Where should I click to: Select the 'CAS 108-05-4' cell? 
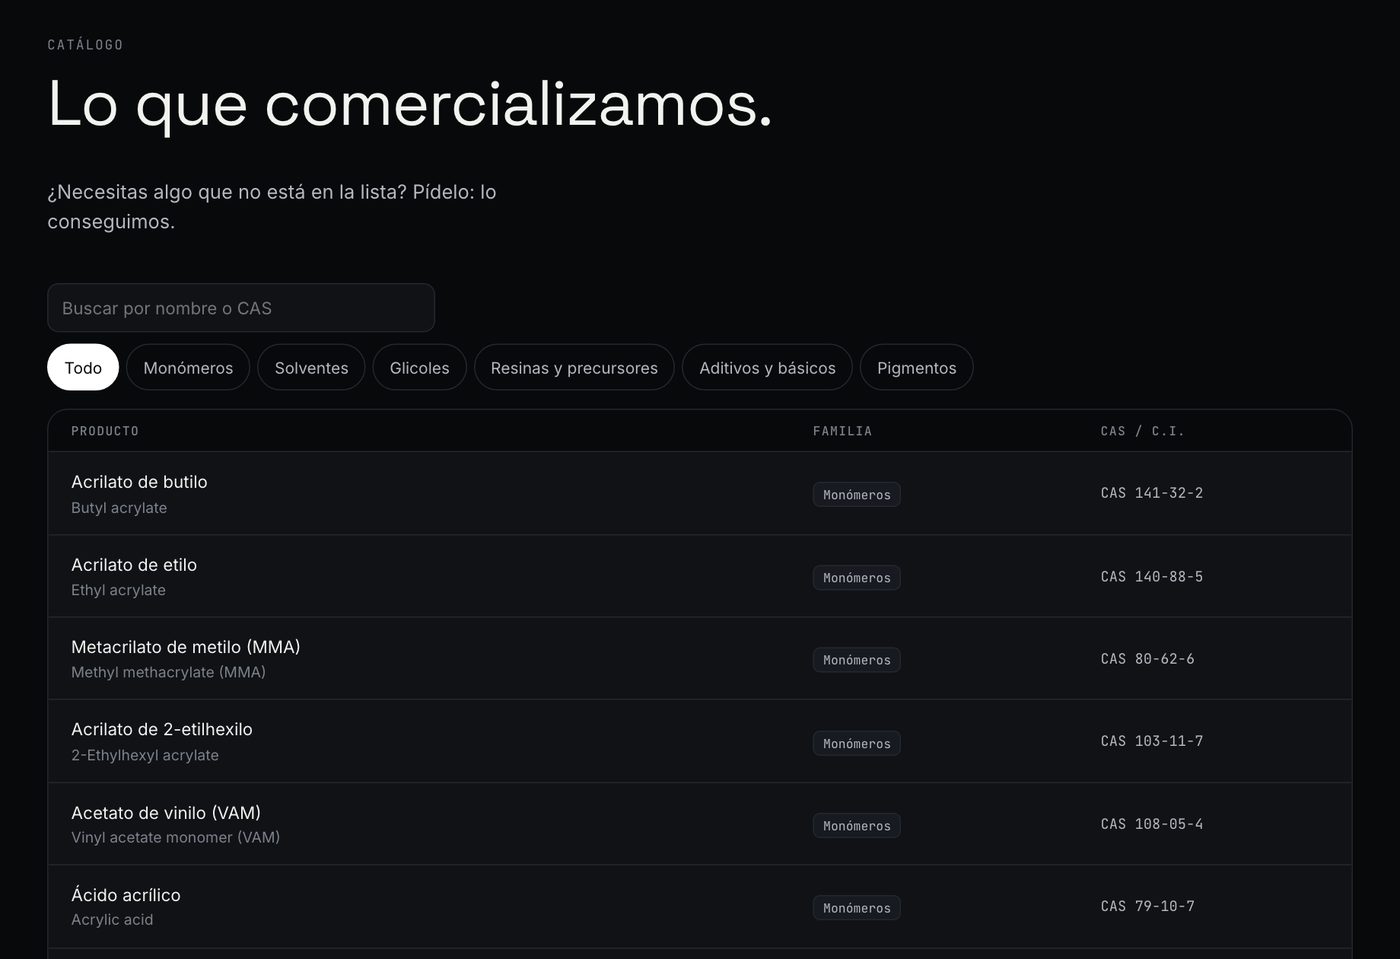point(1152,824)
